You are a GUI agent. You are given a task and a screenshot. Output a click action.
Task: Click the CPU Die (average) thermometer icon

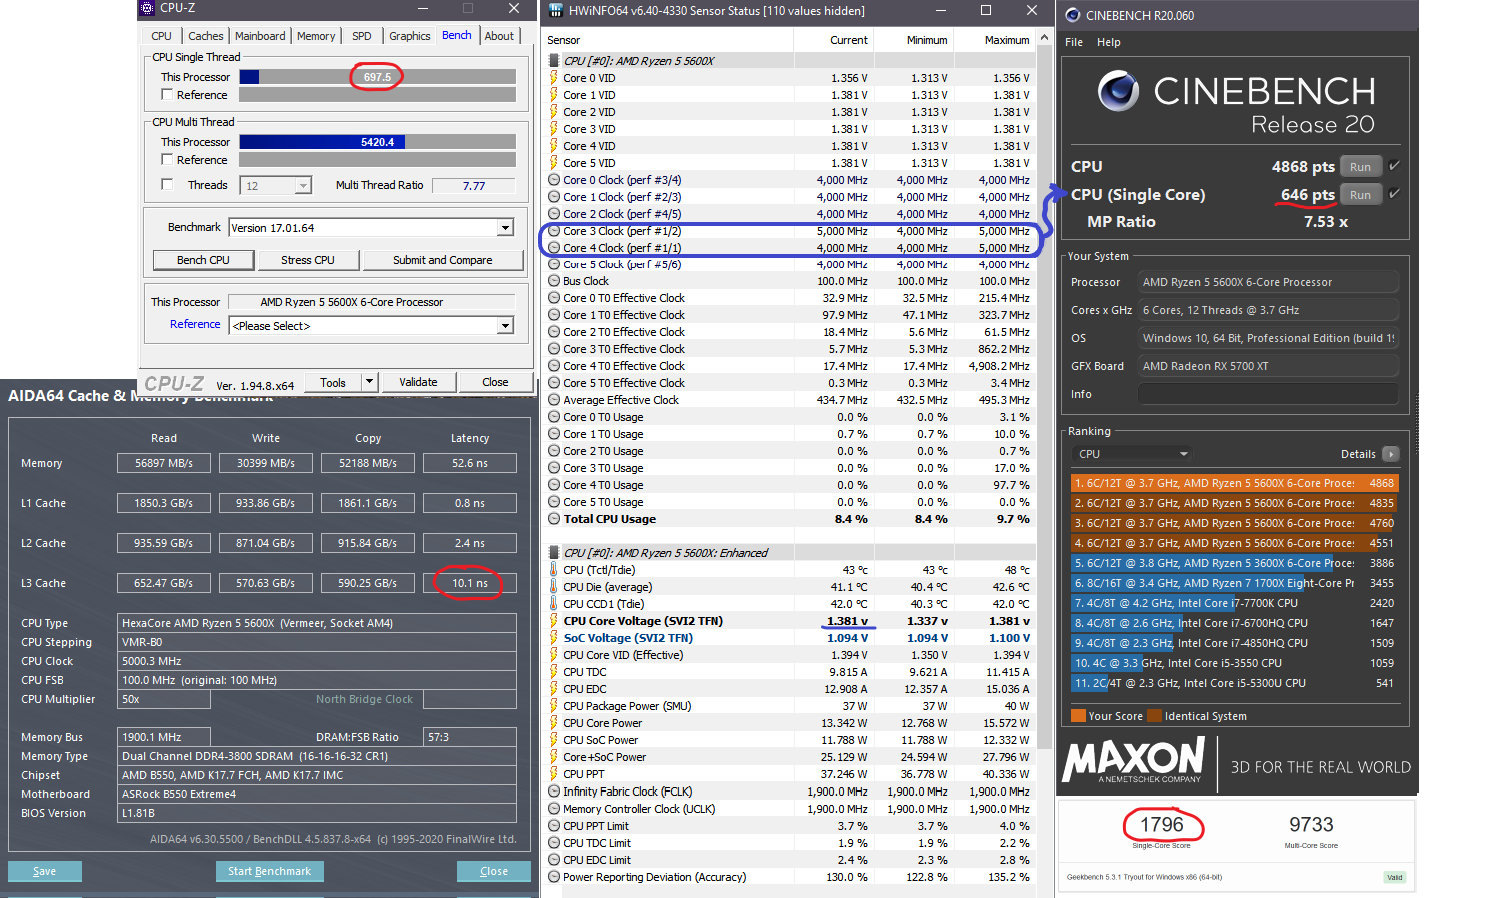pyautogui.click(x=554, y=587)
